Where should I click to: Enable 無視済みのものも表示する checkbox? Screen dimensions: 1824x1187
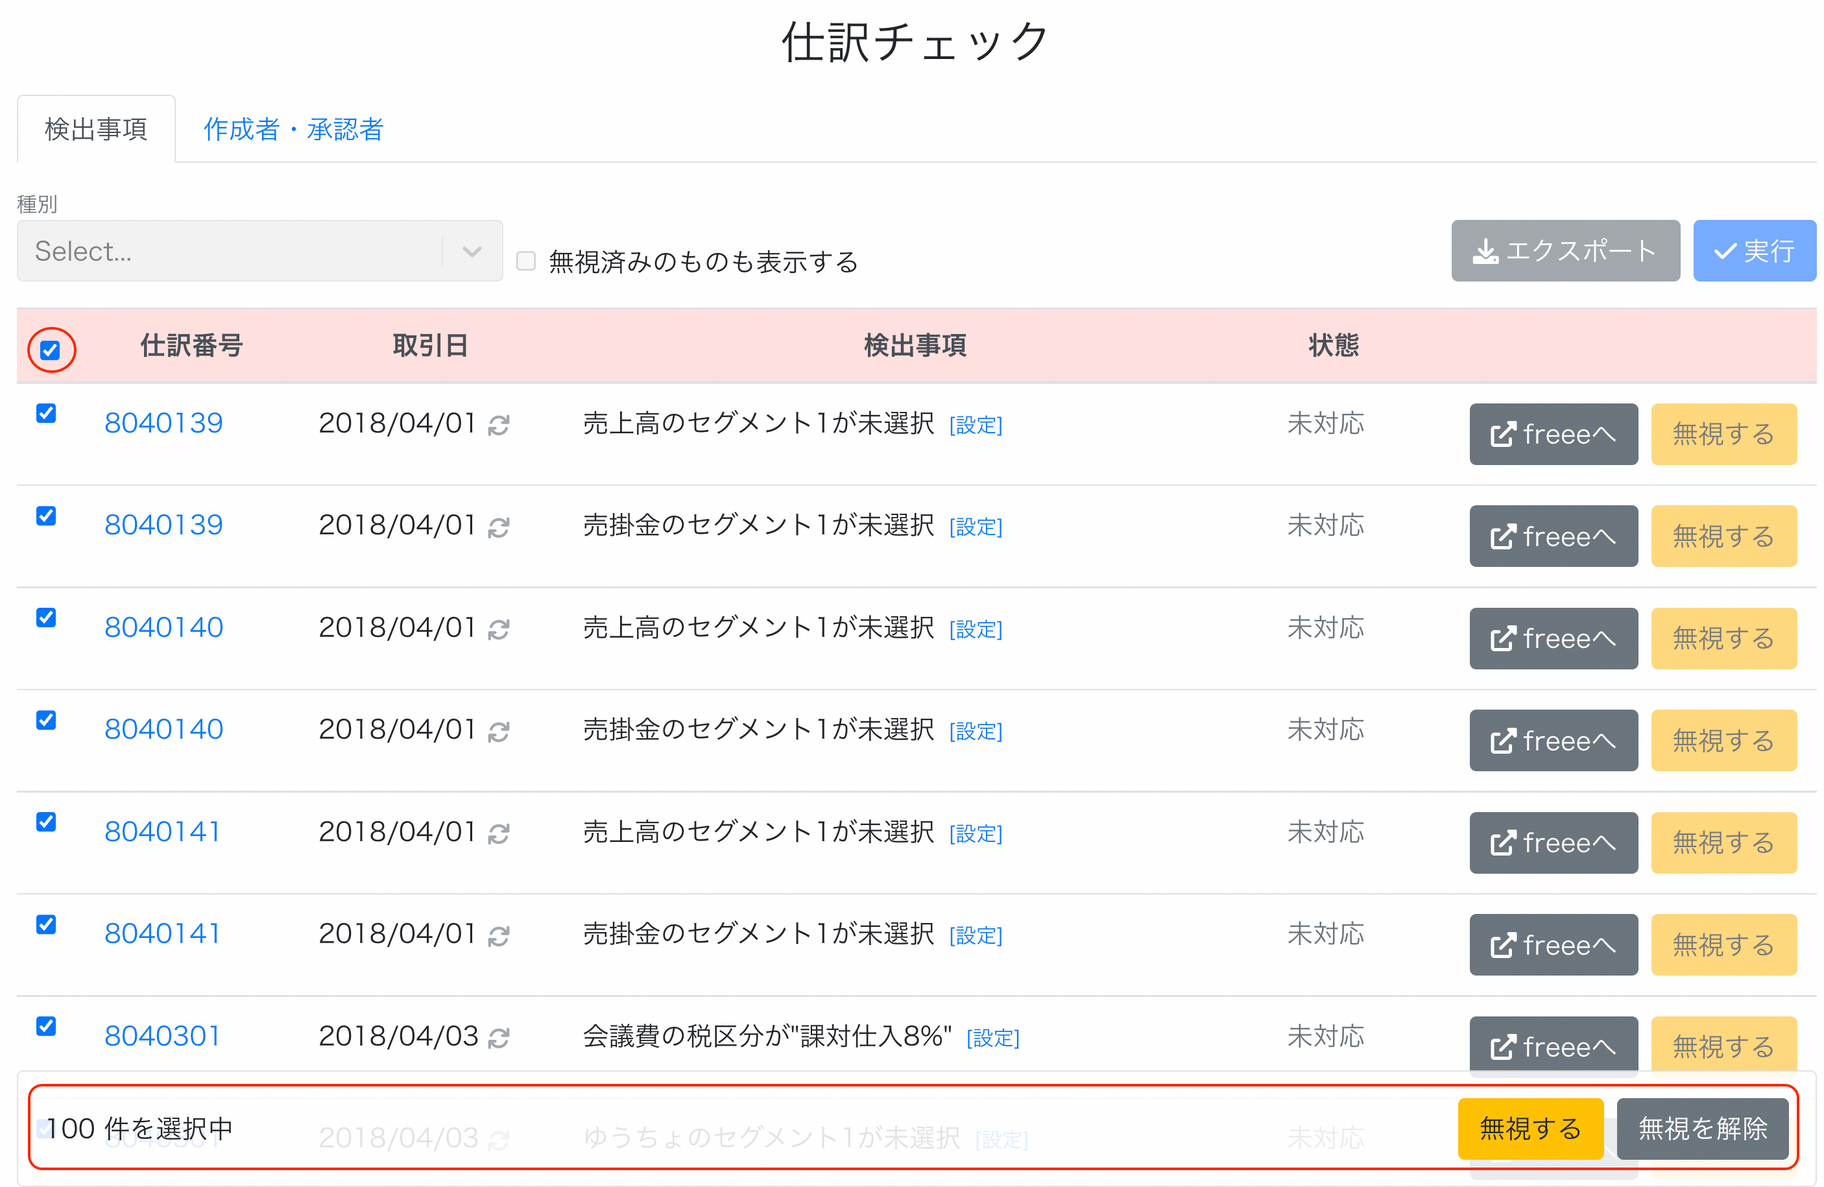[x=526, y=262]
